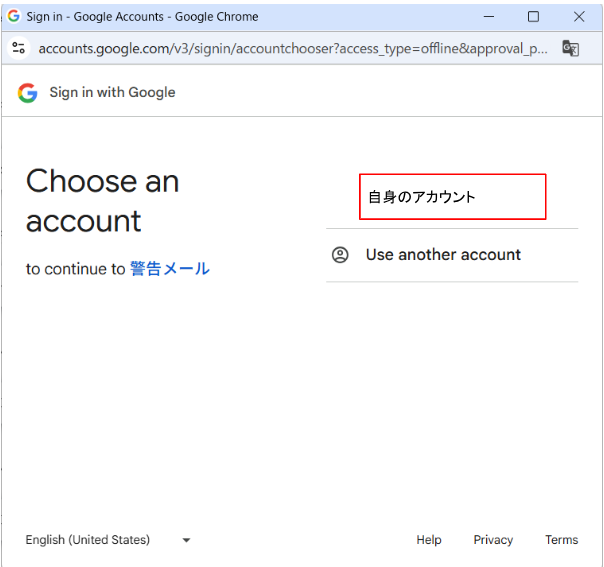
Task: Open the Help link
Action: coord(429,540)
